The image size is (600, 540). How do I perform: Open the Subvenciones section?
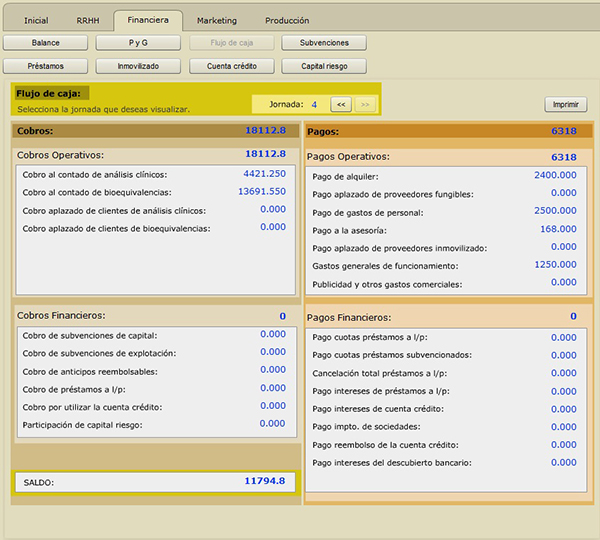coord(324,43)
